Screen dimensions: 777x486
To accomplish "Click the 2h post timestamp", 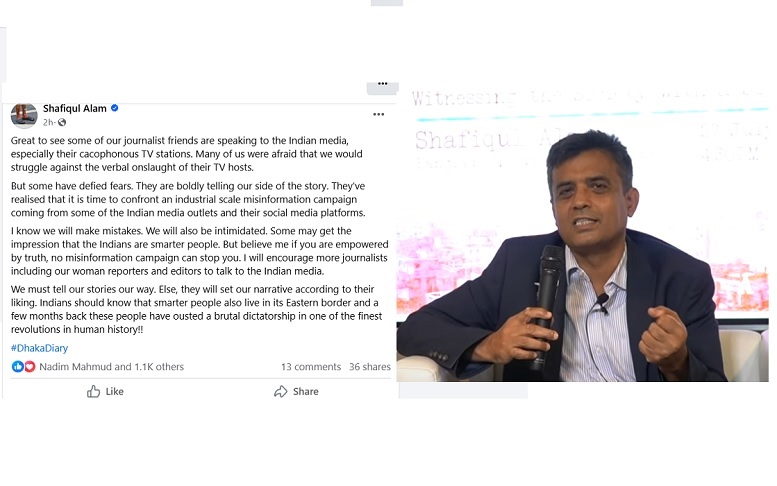I will (x=48, y=122).
